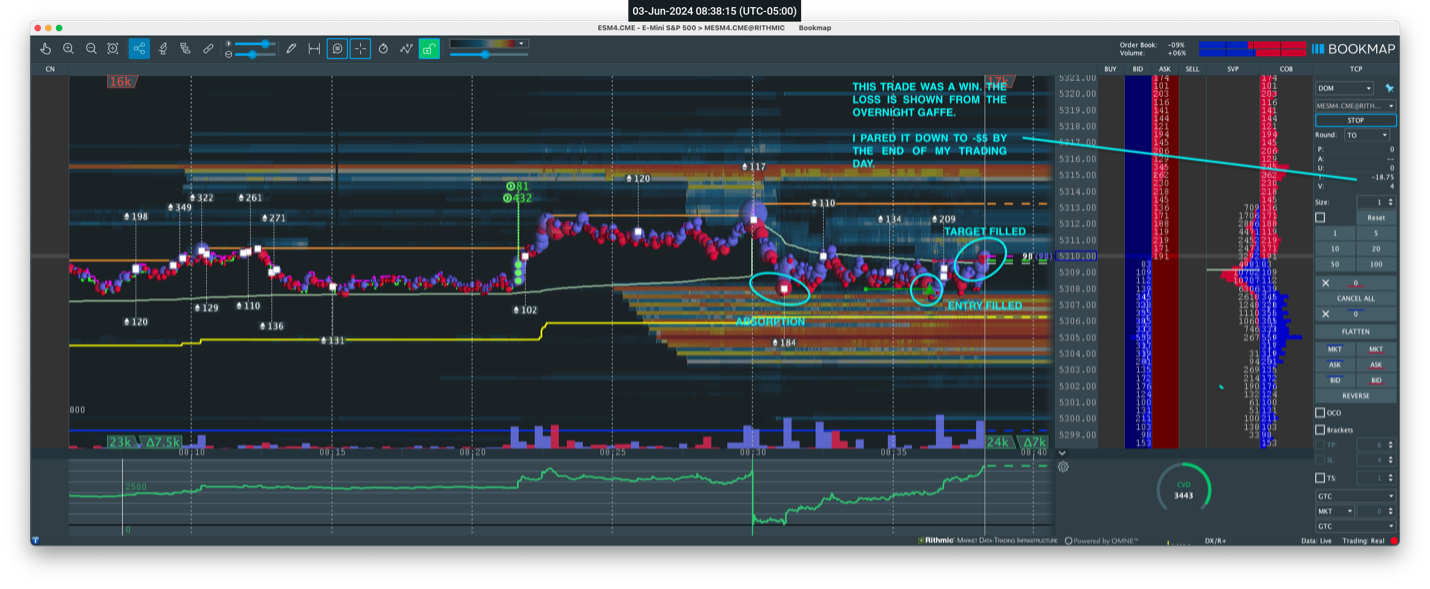Enable the OCO checkbox
The height and width of the screenshot is (589, 1430).
(1320, 412)
